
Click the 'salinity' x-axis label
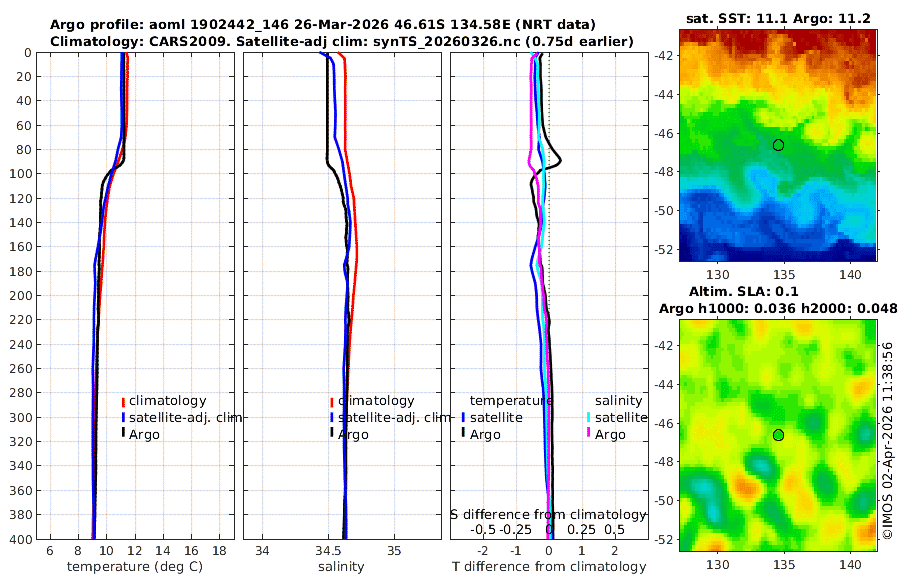tap(341, 567)
